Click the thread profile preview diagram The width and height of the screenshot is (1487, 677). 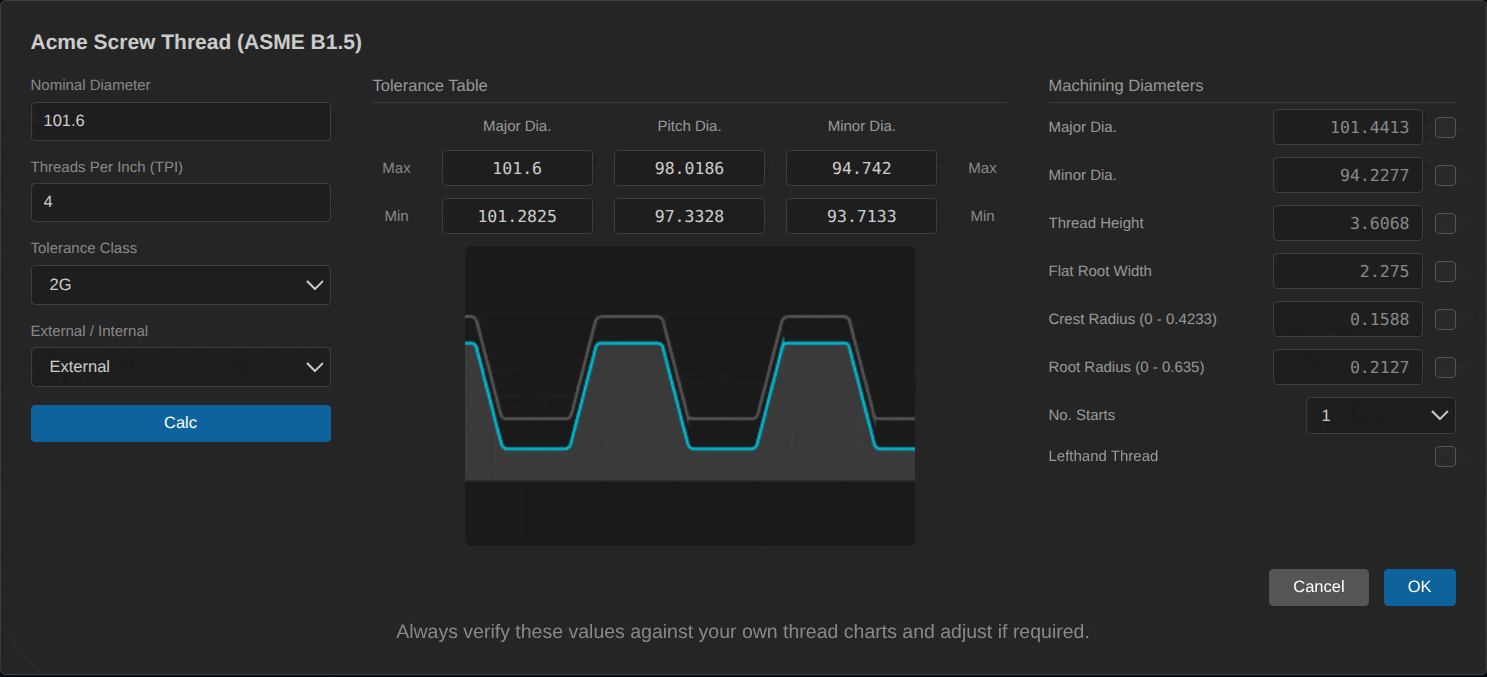pos(690,396)
